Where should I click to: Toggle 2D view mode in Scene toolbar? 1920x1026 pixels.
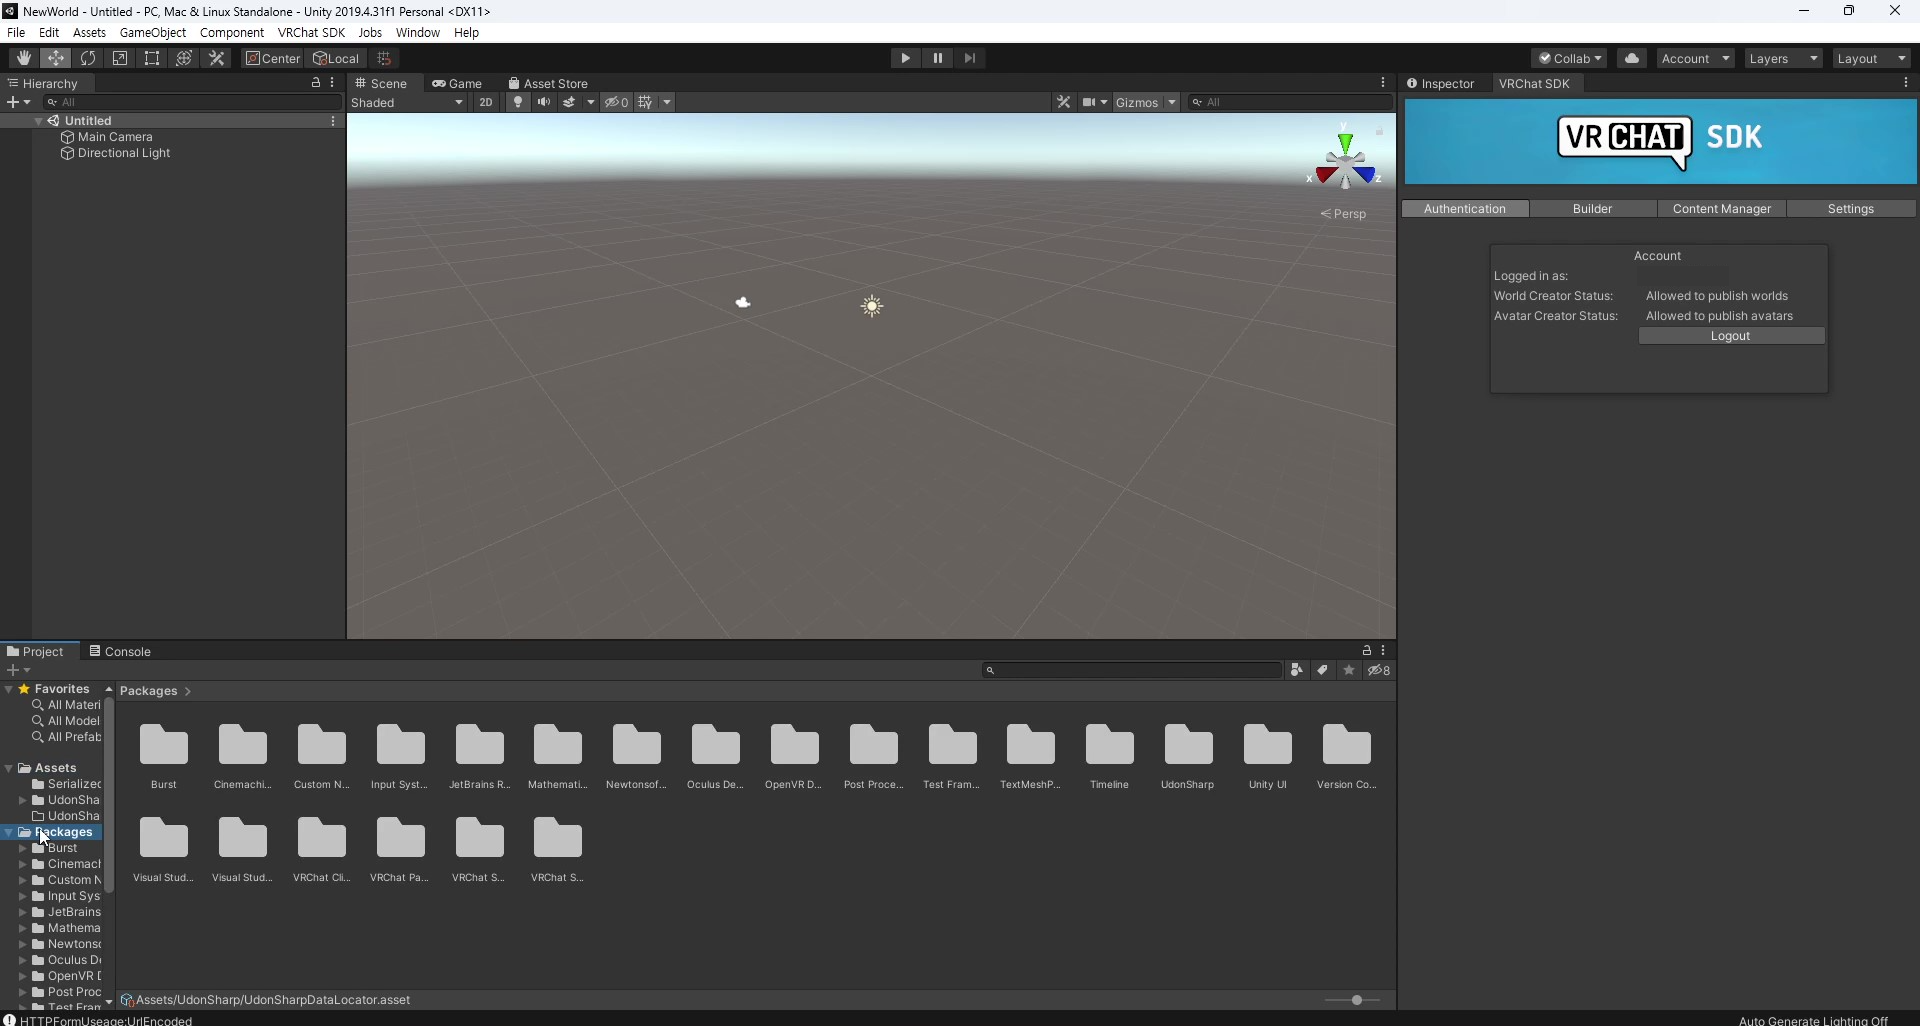coord(485,102)
